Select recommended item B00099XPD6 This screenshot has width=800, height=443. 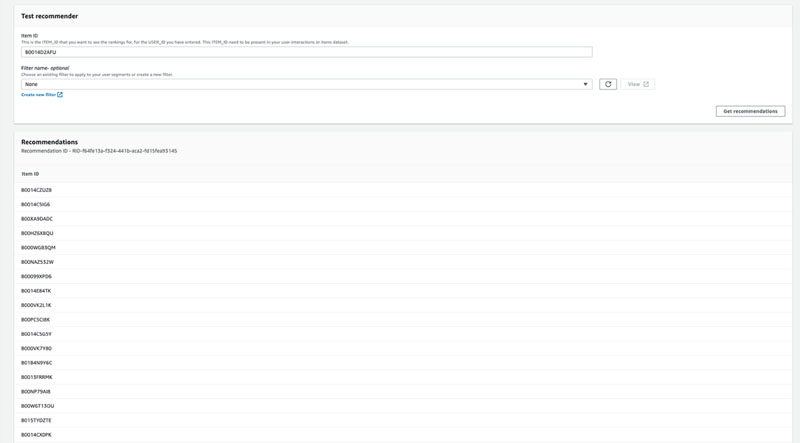coord(36,276)
